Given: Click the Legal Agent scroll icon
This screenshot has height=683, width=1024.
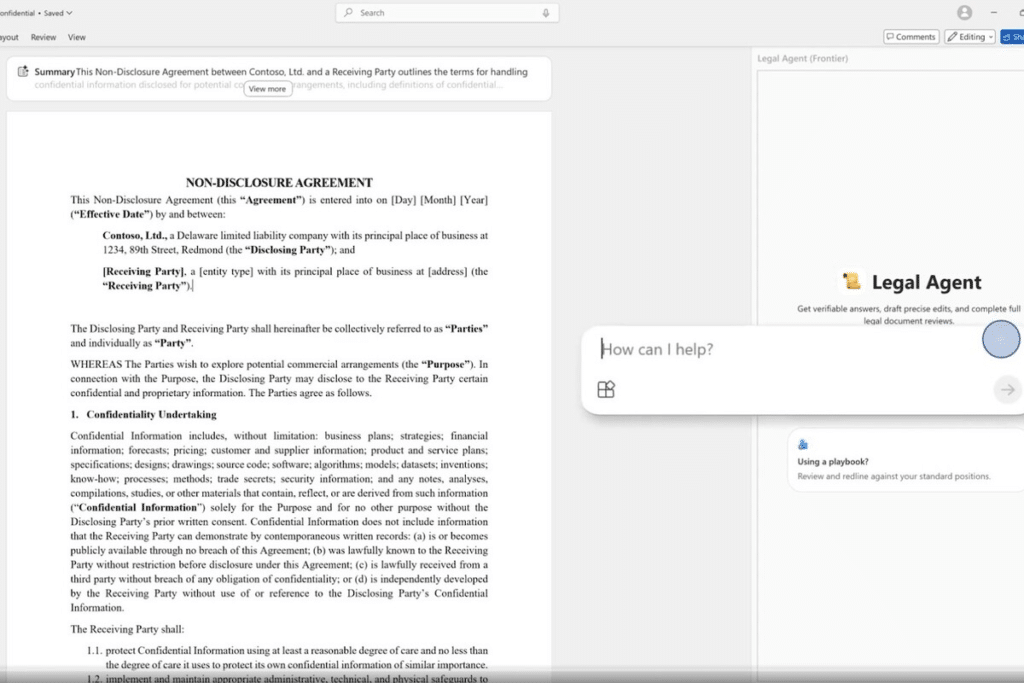Looking at the screenshot, I should point(852,281).
